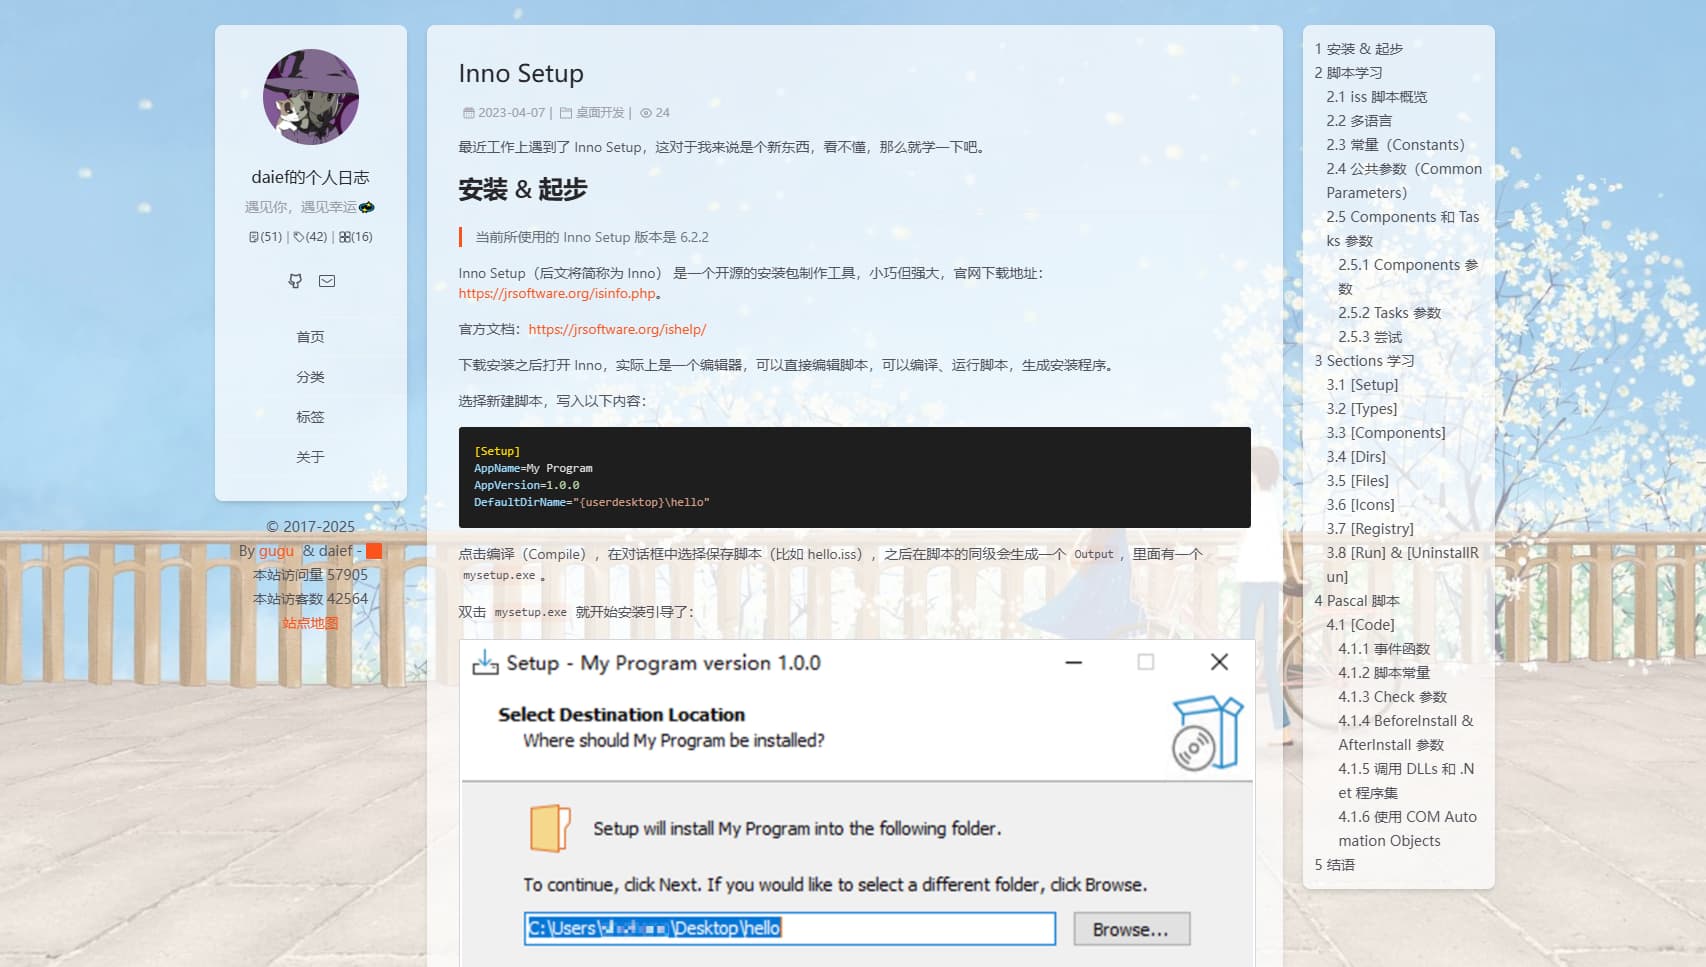Open the jrsoftware.org/isinfo.php link
This screenshot has height=967, width=1706.
(x=555, y=293)
